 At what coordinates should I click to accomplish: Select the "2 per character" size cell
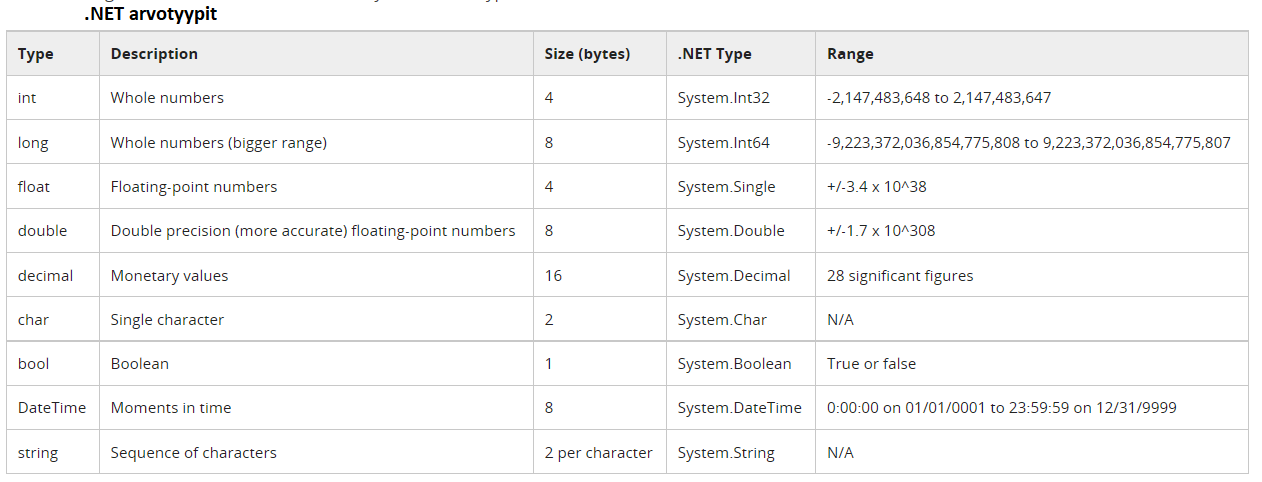pyautogui.click(x=598, y=453)
